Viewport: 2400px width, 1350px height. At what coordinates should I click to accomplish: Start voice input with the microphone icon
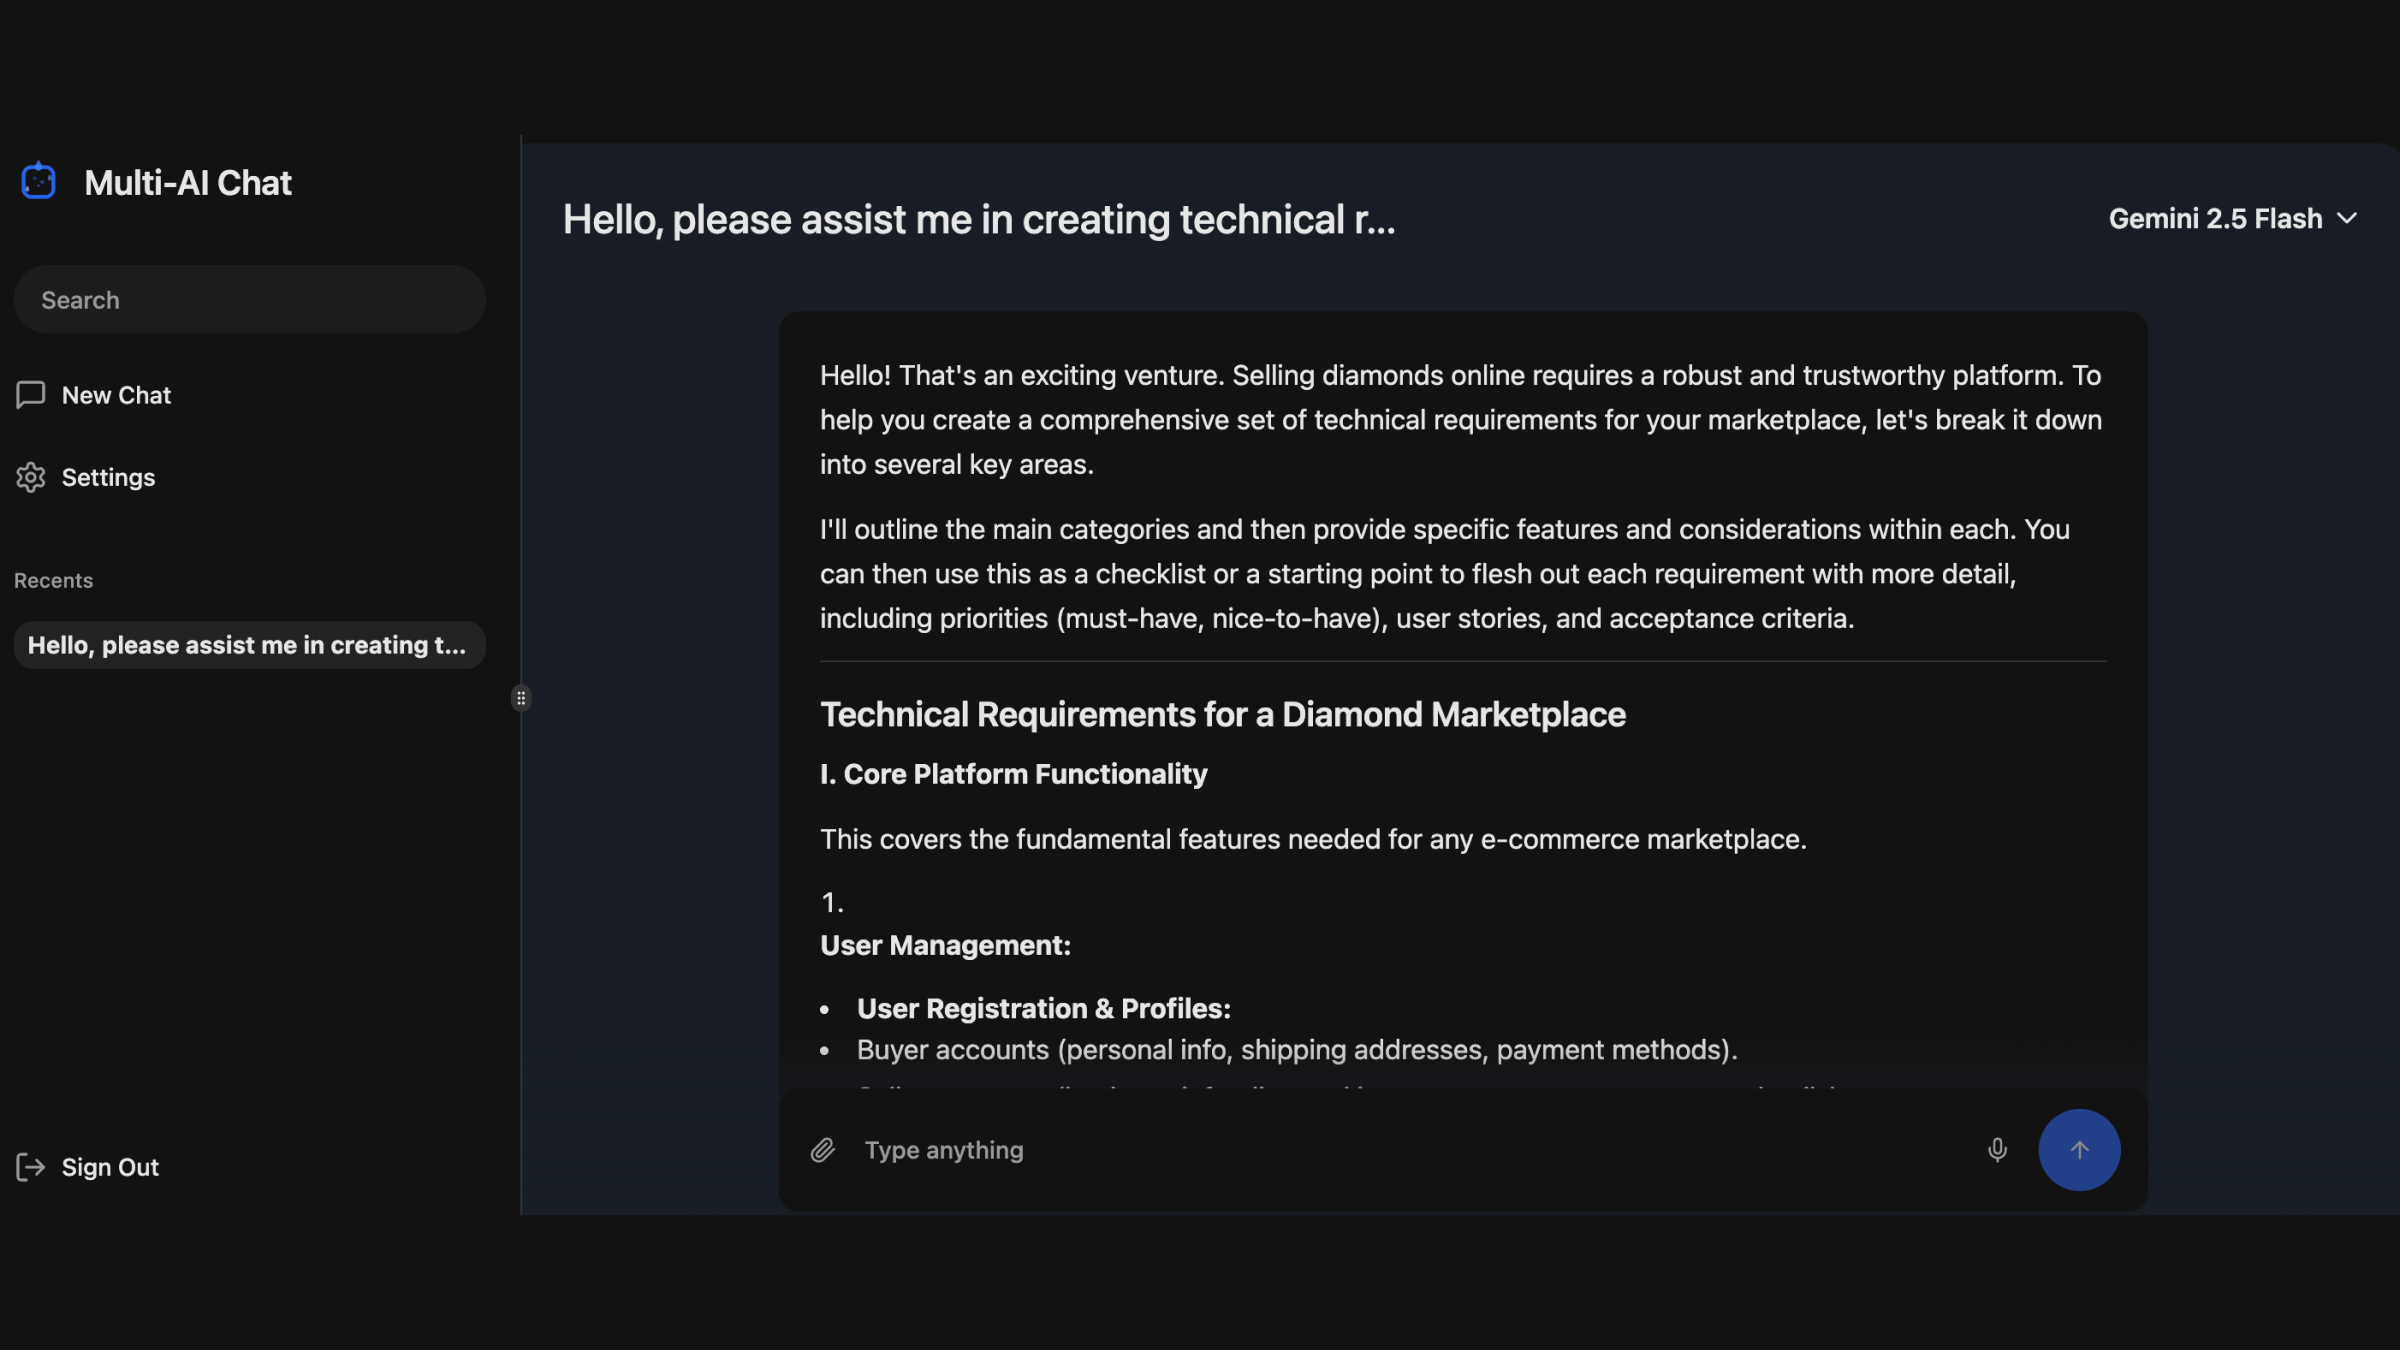coord(1997,1150)
